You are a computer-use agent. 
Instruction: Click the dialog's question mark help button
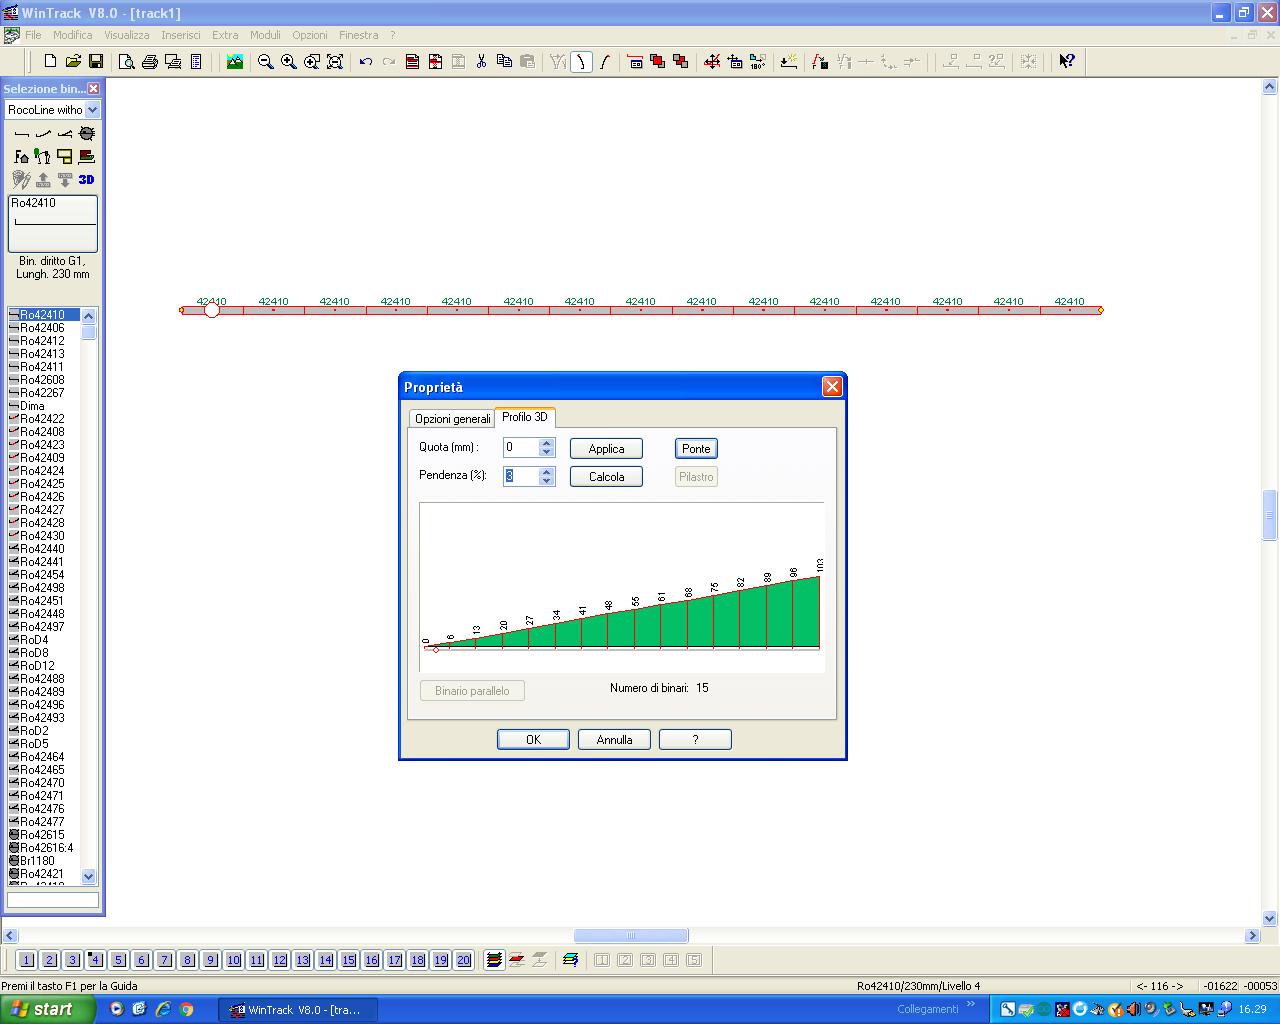tap(695, 740)
